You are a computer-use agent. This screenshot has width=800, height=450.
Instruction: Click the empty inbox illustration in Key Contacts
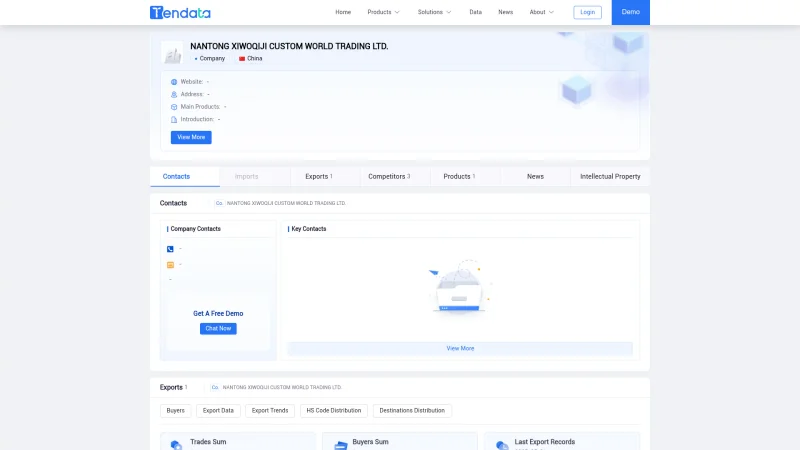460,286
